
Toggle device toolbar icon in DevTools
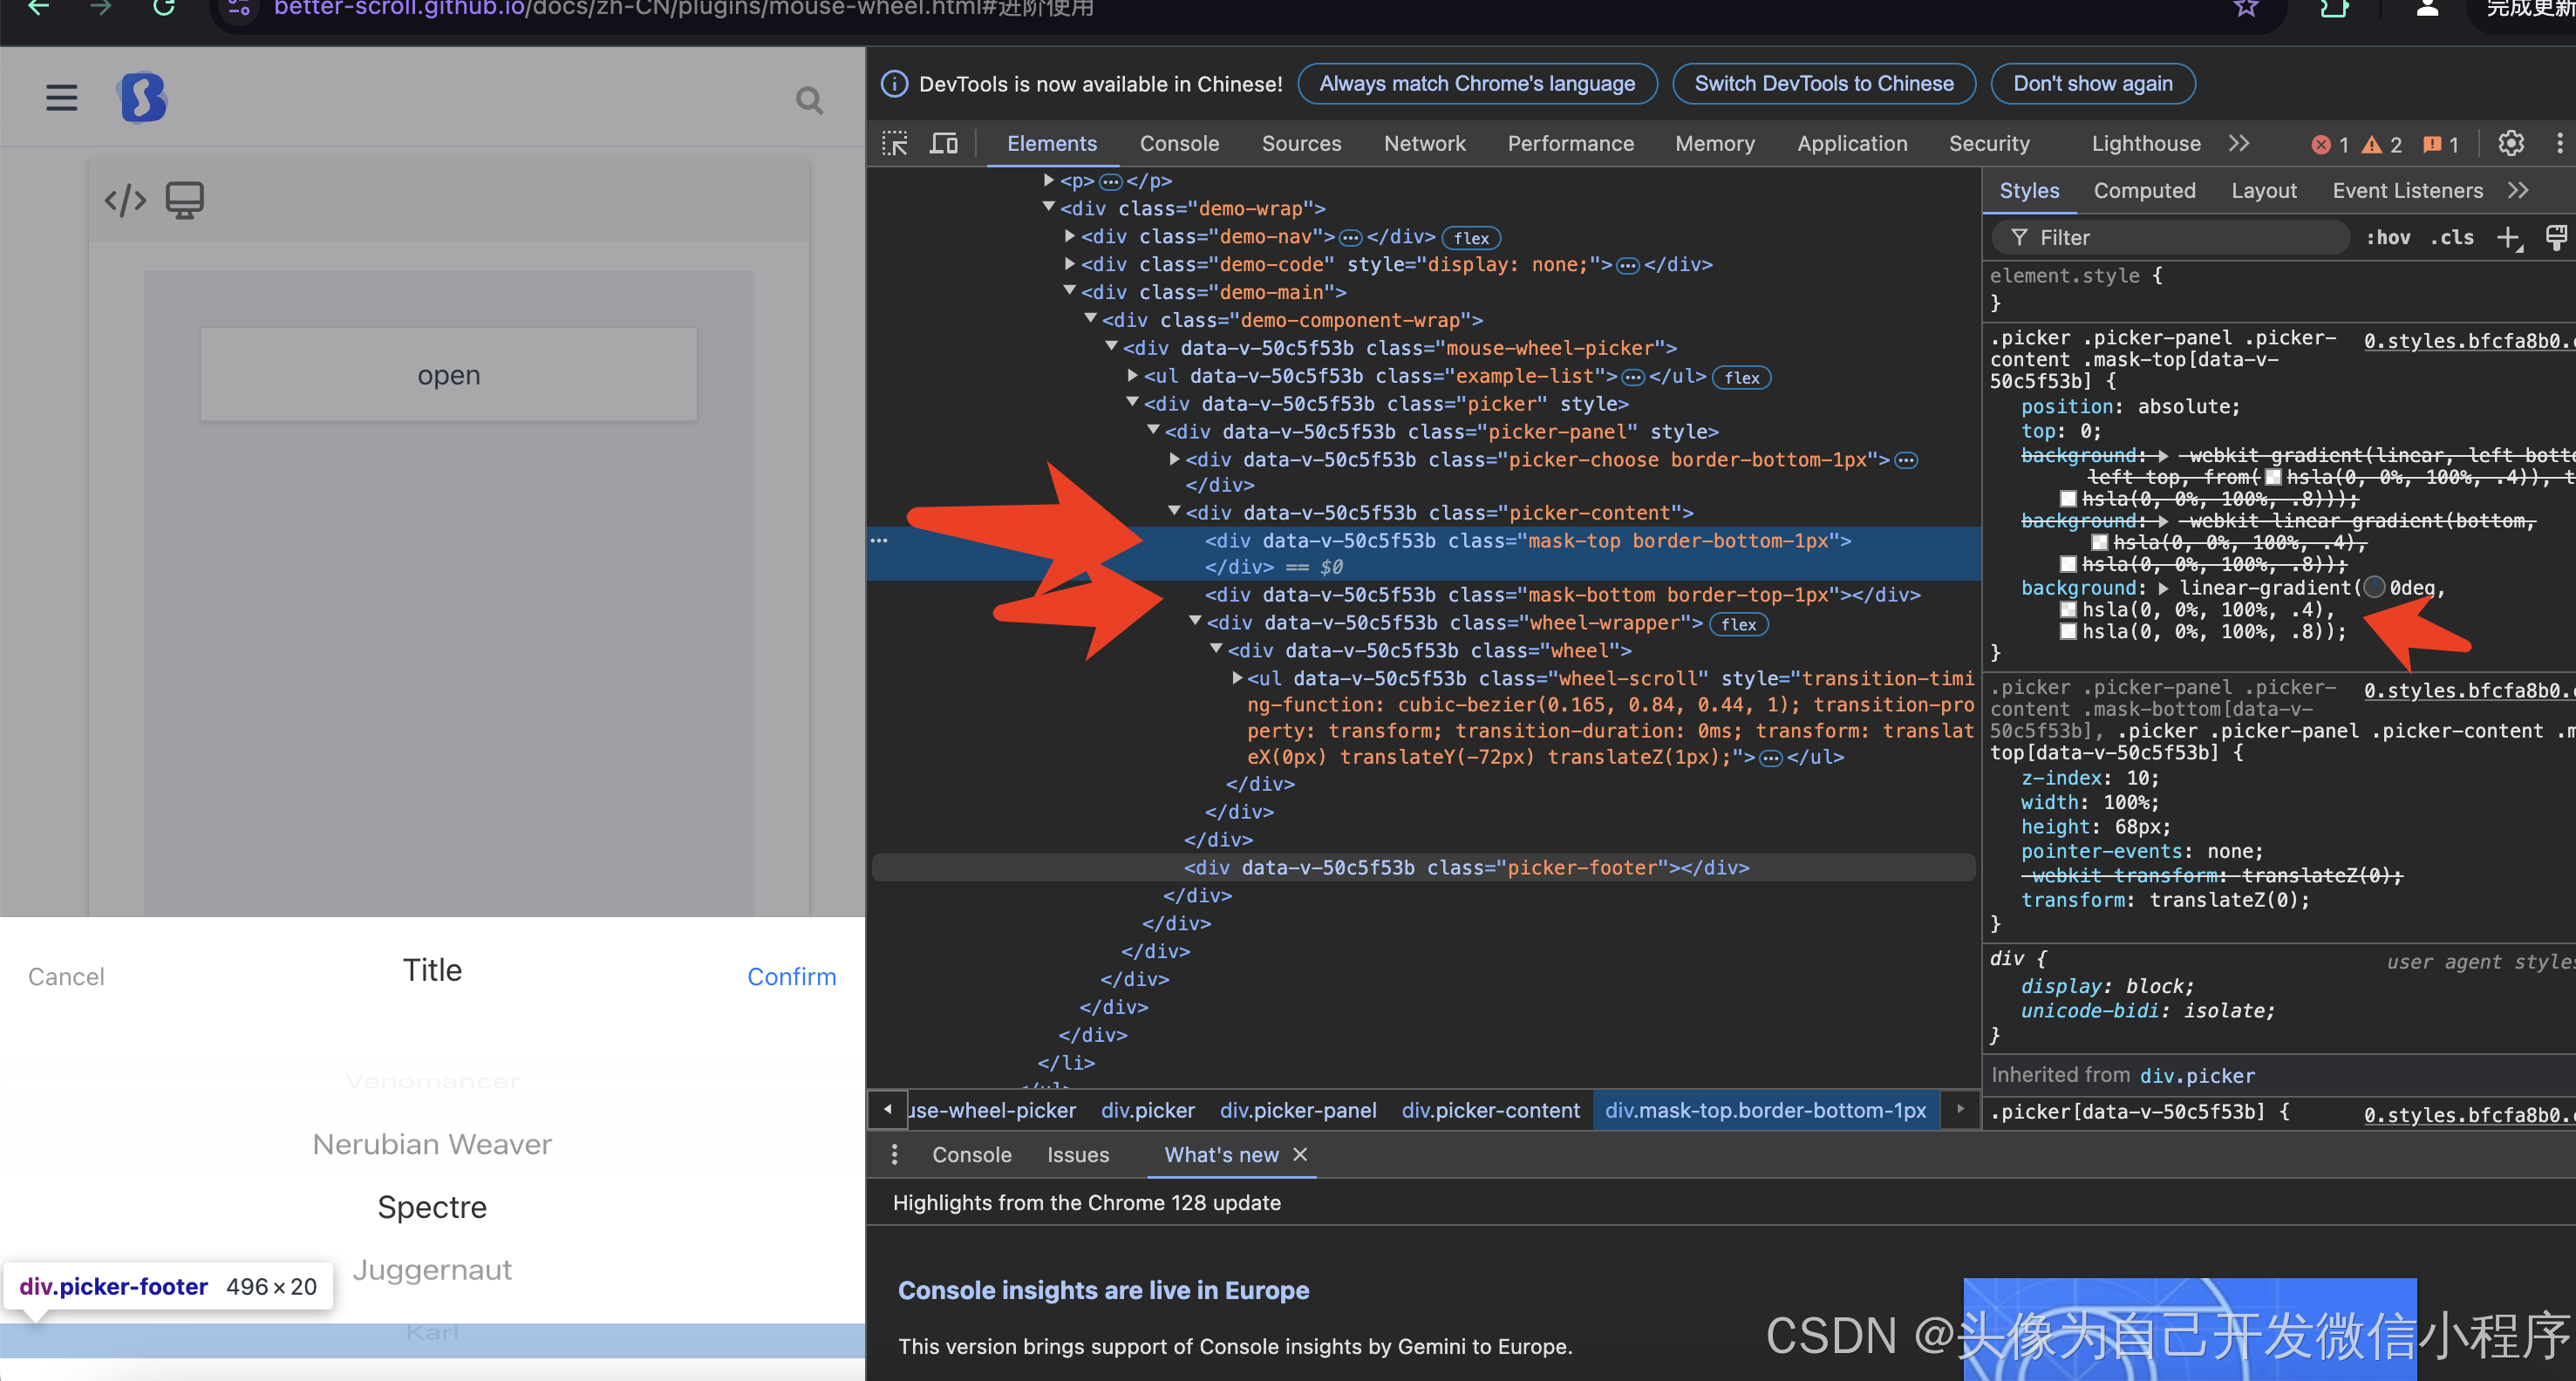[x=943, y=144]
